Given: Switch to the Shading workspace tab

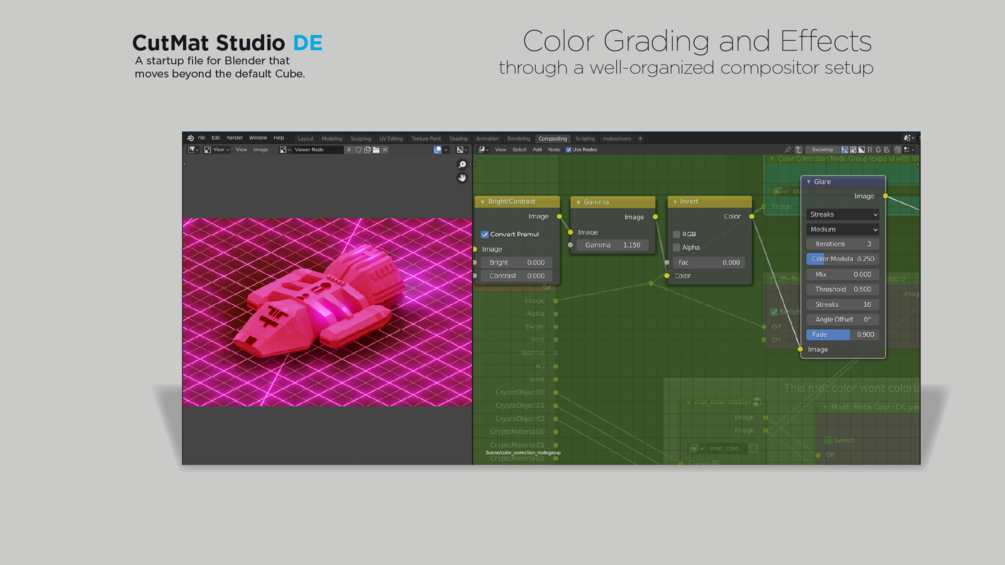Looking at the screenshot, I should tap(458, 138).
